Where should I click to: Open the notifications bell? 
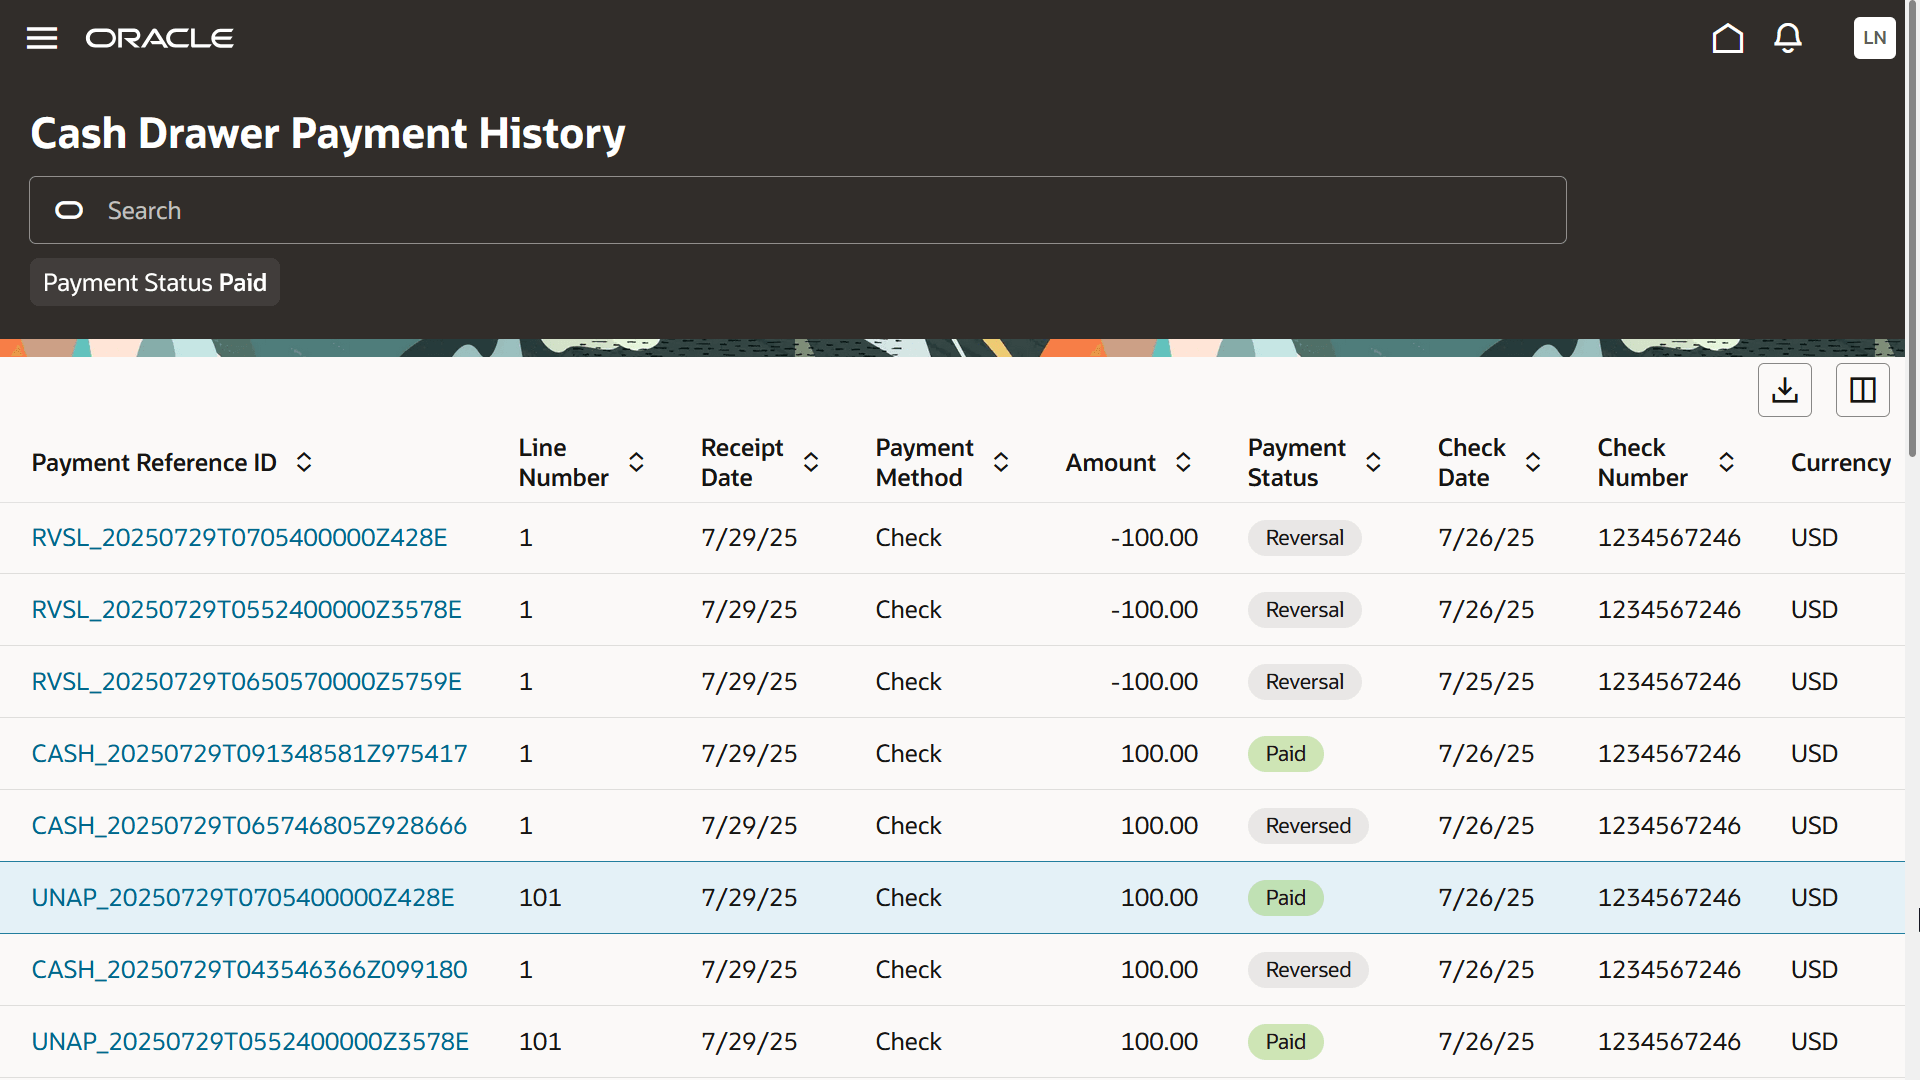[x=1787, y=38]
